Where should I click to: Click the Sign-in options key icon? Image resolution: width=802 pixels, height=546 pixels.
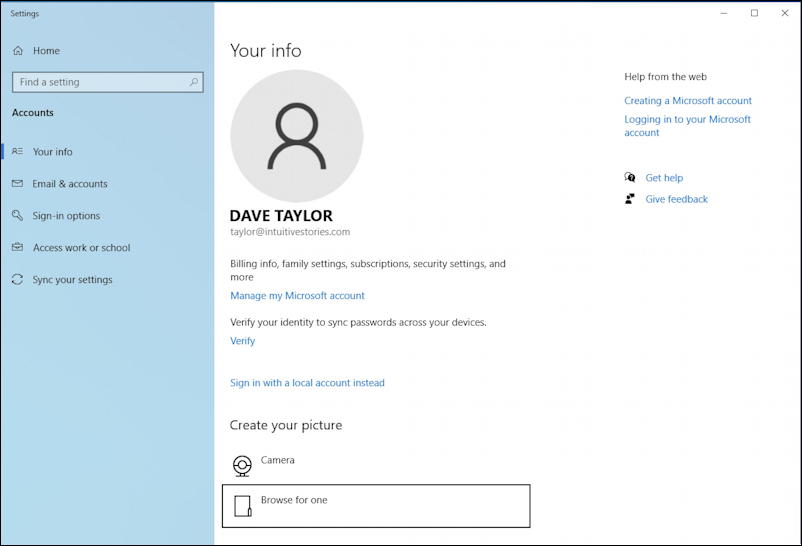coord(18,216)
